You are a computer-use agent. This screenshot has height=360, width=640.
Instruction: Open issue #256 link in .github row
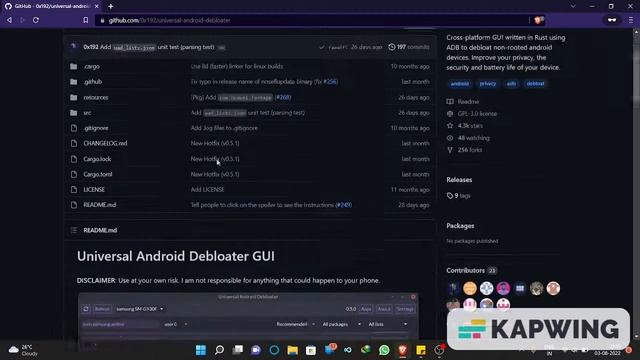[x=330, y=82]
